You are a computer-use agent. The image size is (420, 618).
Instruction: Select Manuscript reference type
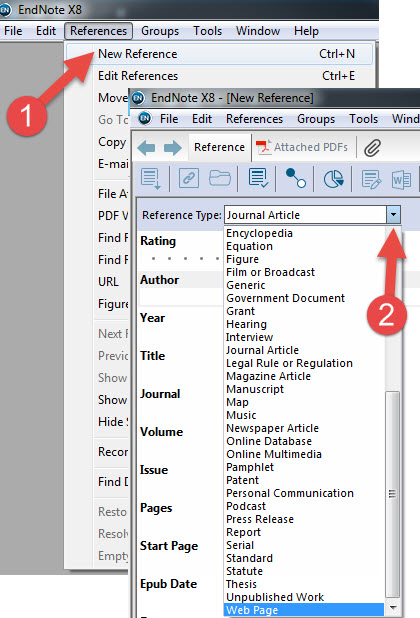(255, 389)
